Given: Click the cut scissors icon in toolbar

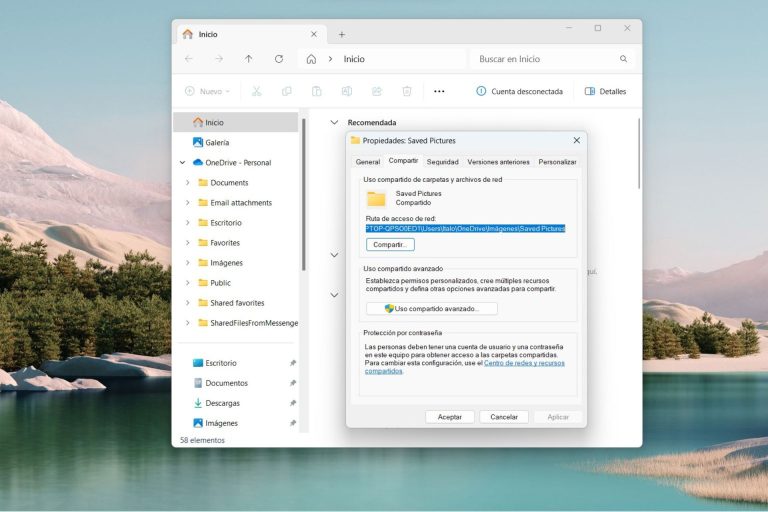Looking at the screenshot, I should (x=257, y=91).
